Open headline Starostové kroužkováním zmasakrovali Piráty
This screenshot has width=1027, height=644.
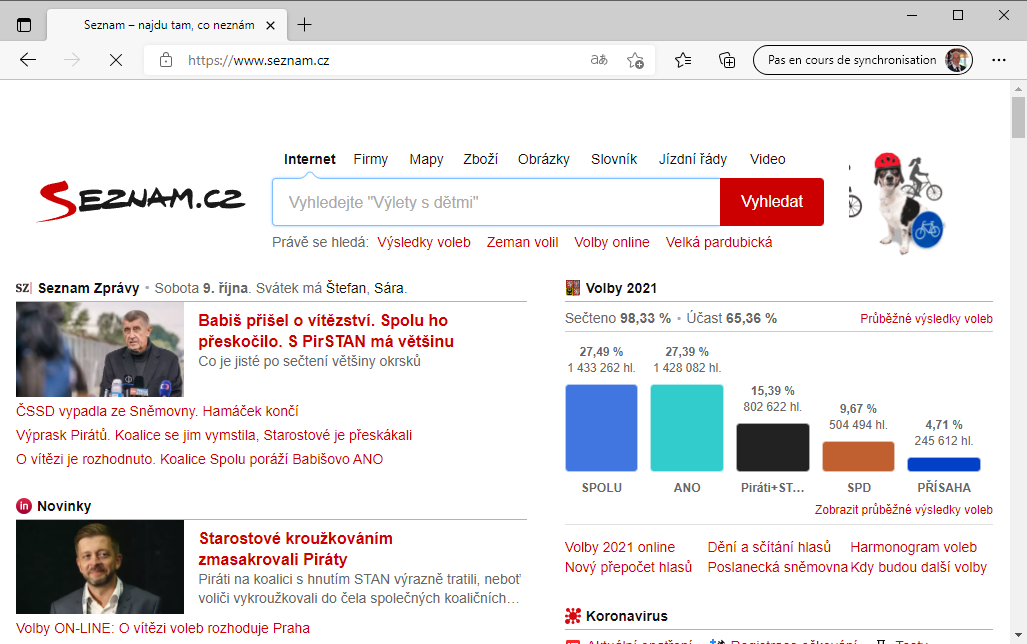click(296, 549)
